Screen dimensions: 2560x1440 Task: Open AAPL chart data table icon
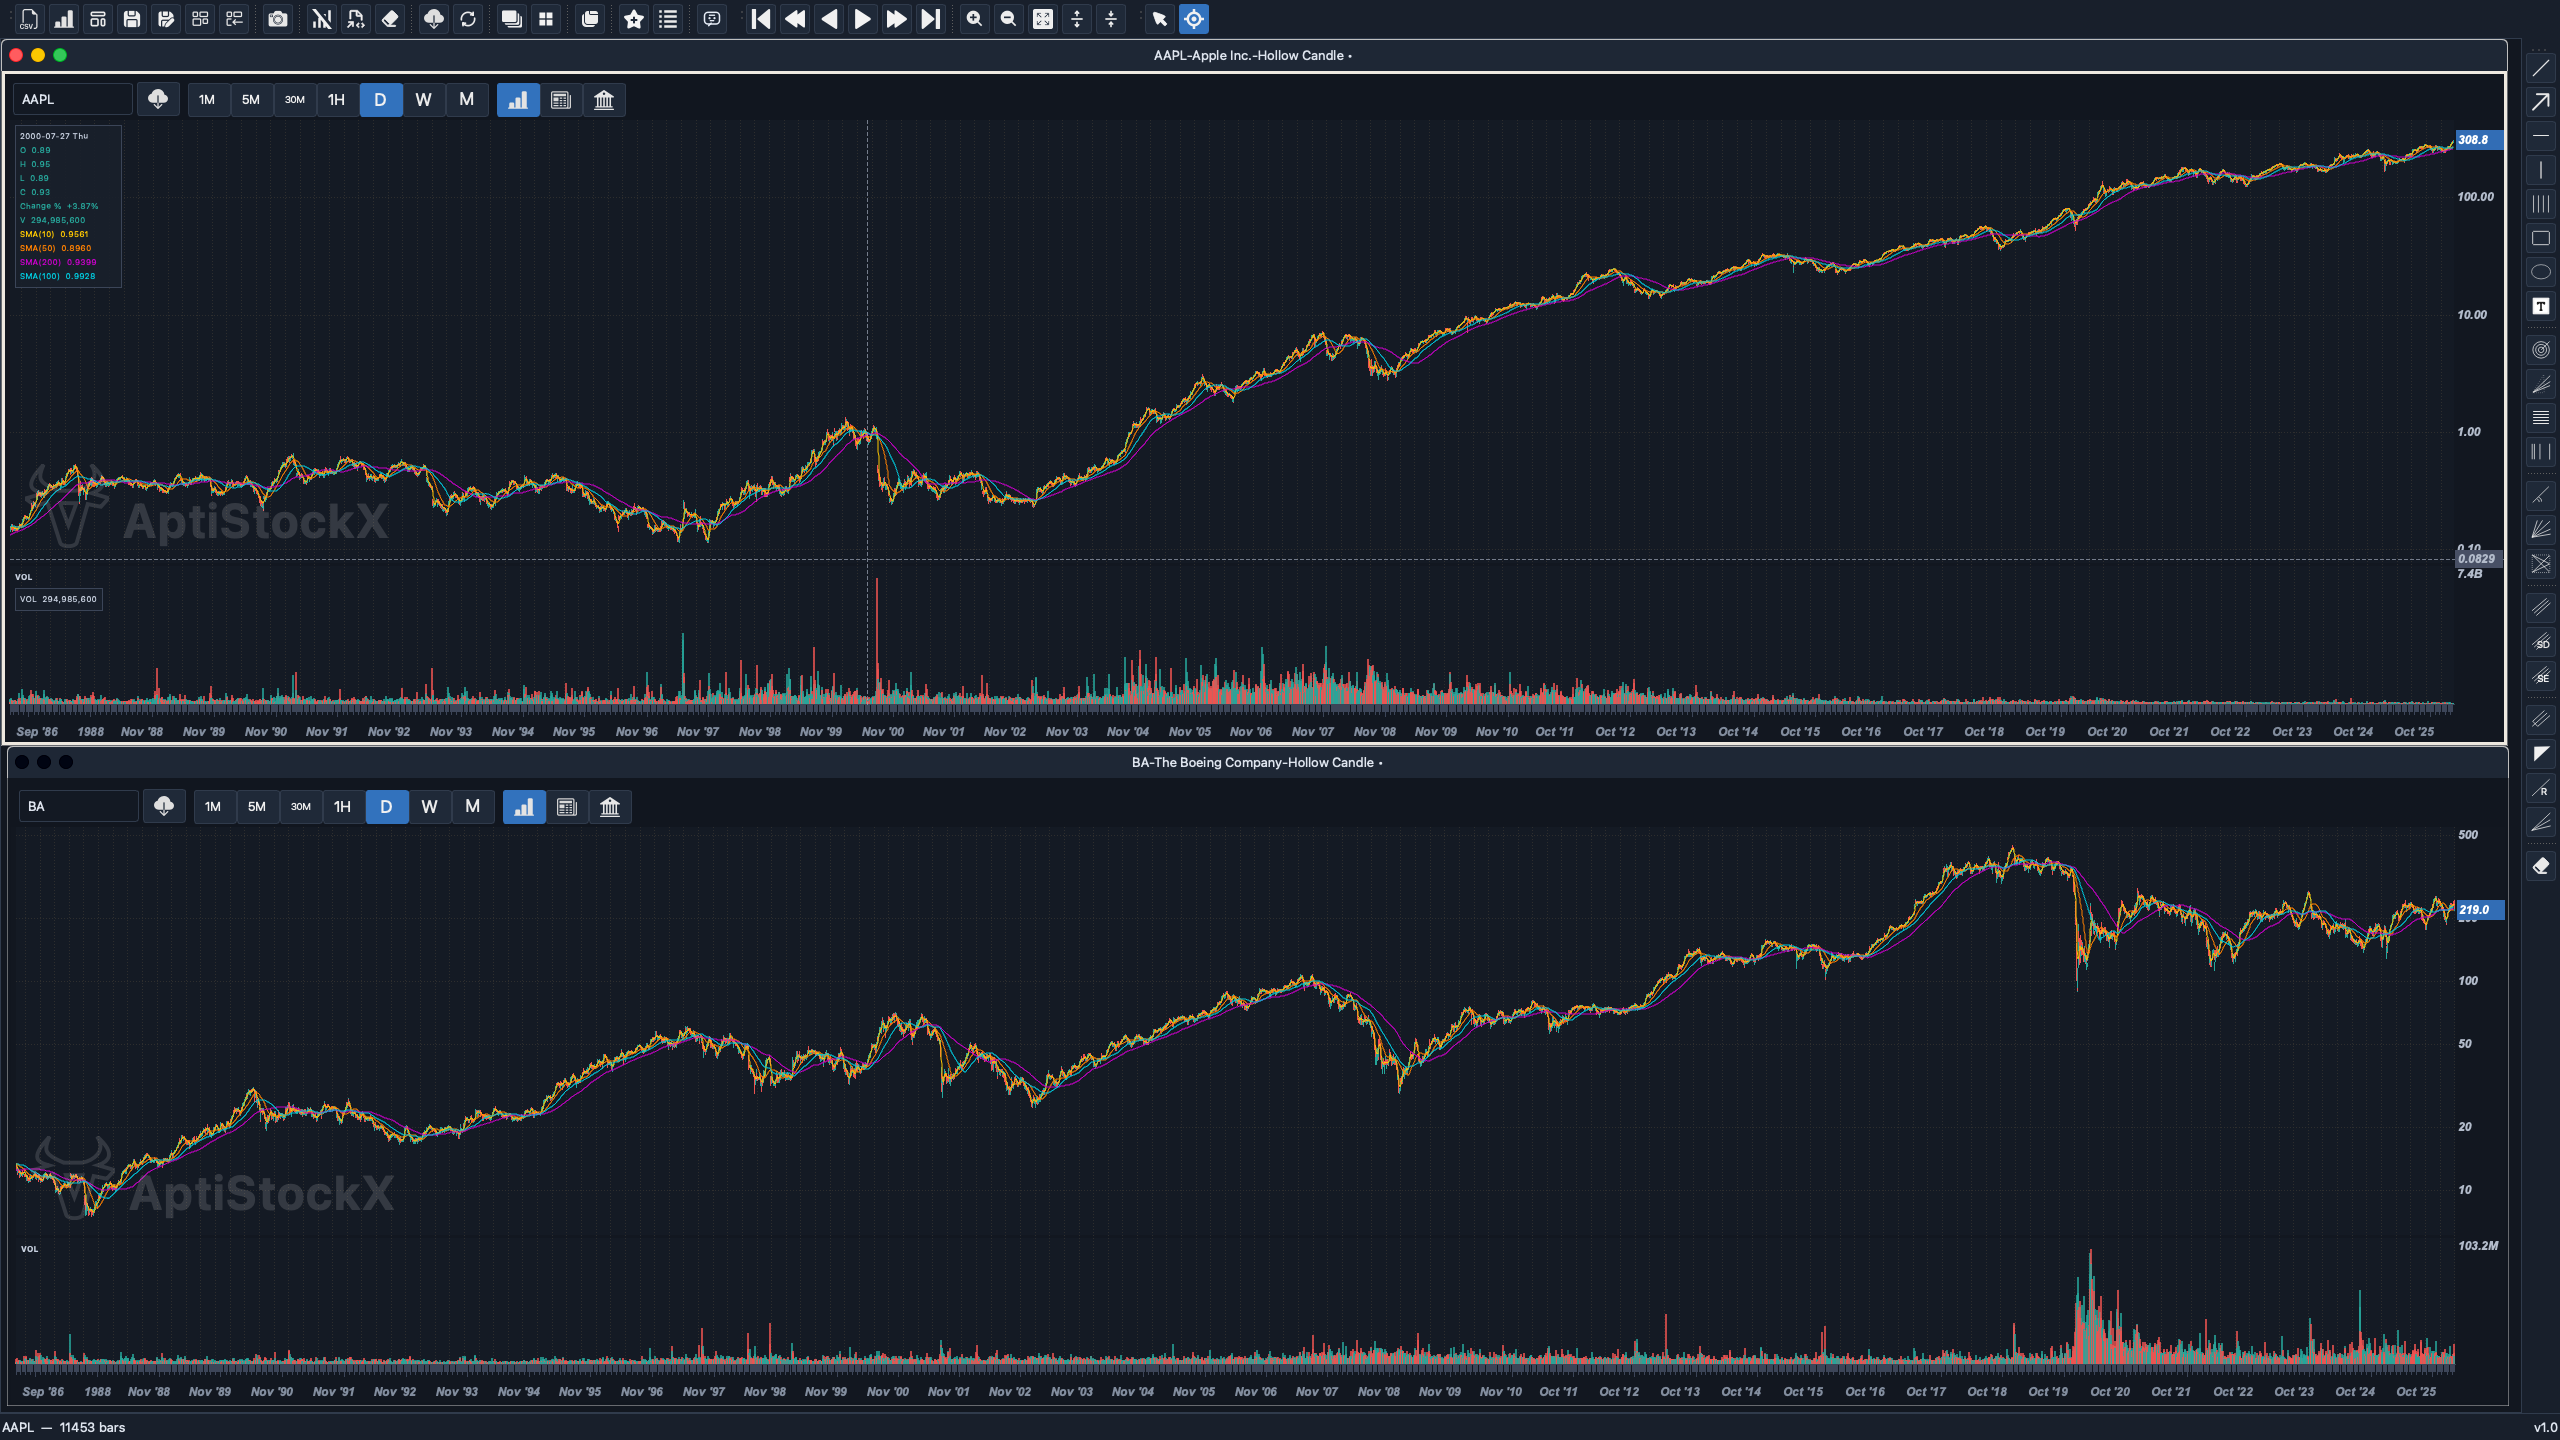(561, 100)
